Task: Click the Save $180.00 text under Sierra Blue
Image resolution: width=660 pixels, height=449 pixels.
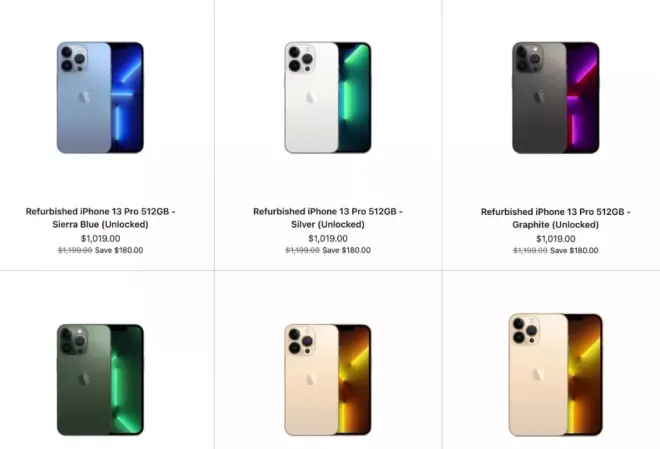Action: [x=119, y=250]
